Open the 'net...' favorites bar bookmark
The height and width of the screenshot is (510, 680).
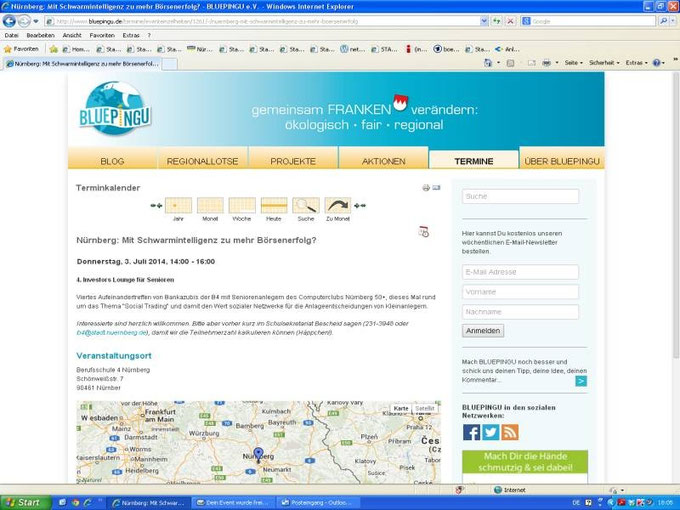[x=353, y=49]
